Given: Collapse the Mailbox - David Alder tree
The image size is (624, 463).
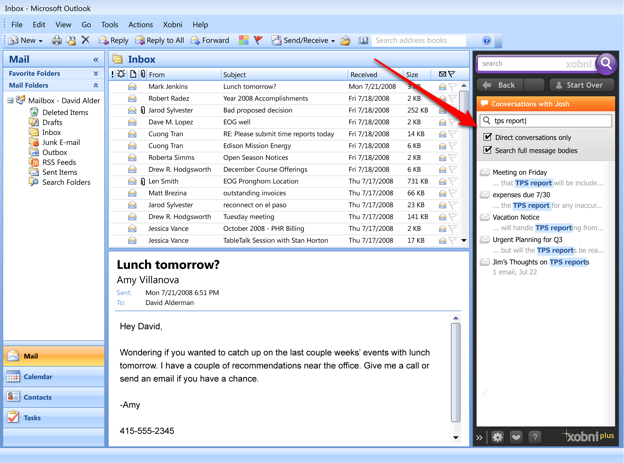Looking at the screenshot, I should pos(11,101).
